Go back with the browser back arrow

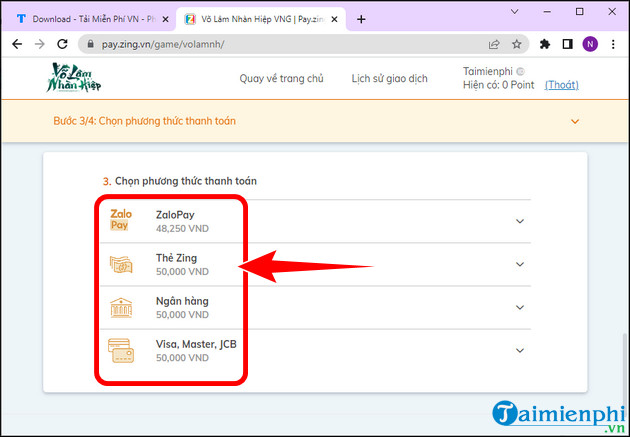coord(17,44)
